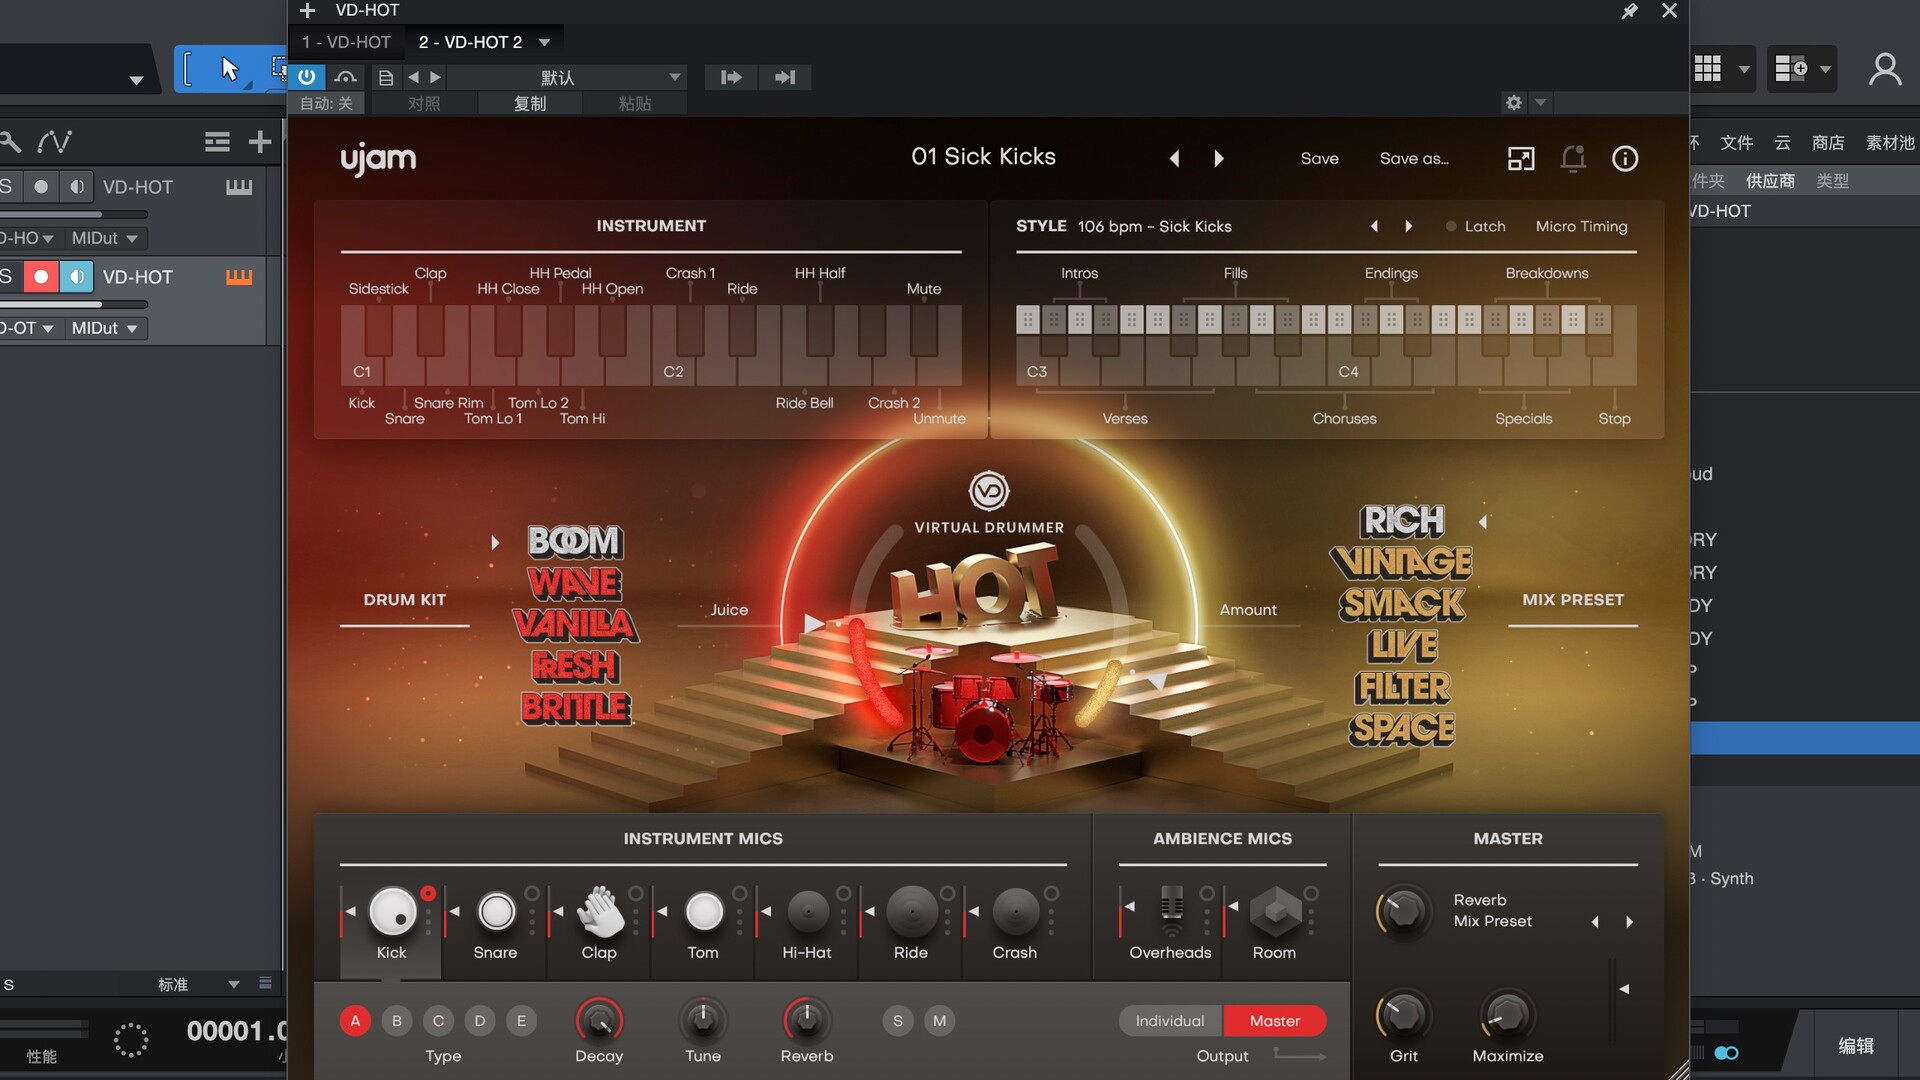Screen dimensions: 1920x1080
Task: Select the Ride cymbal icon
Action: (911, 911)
